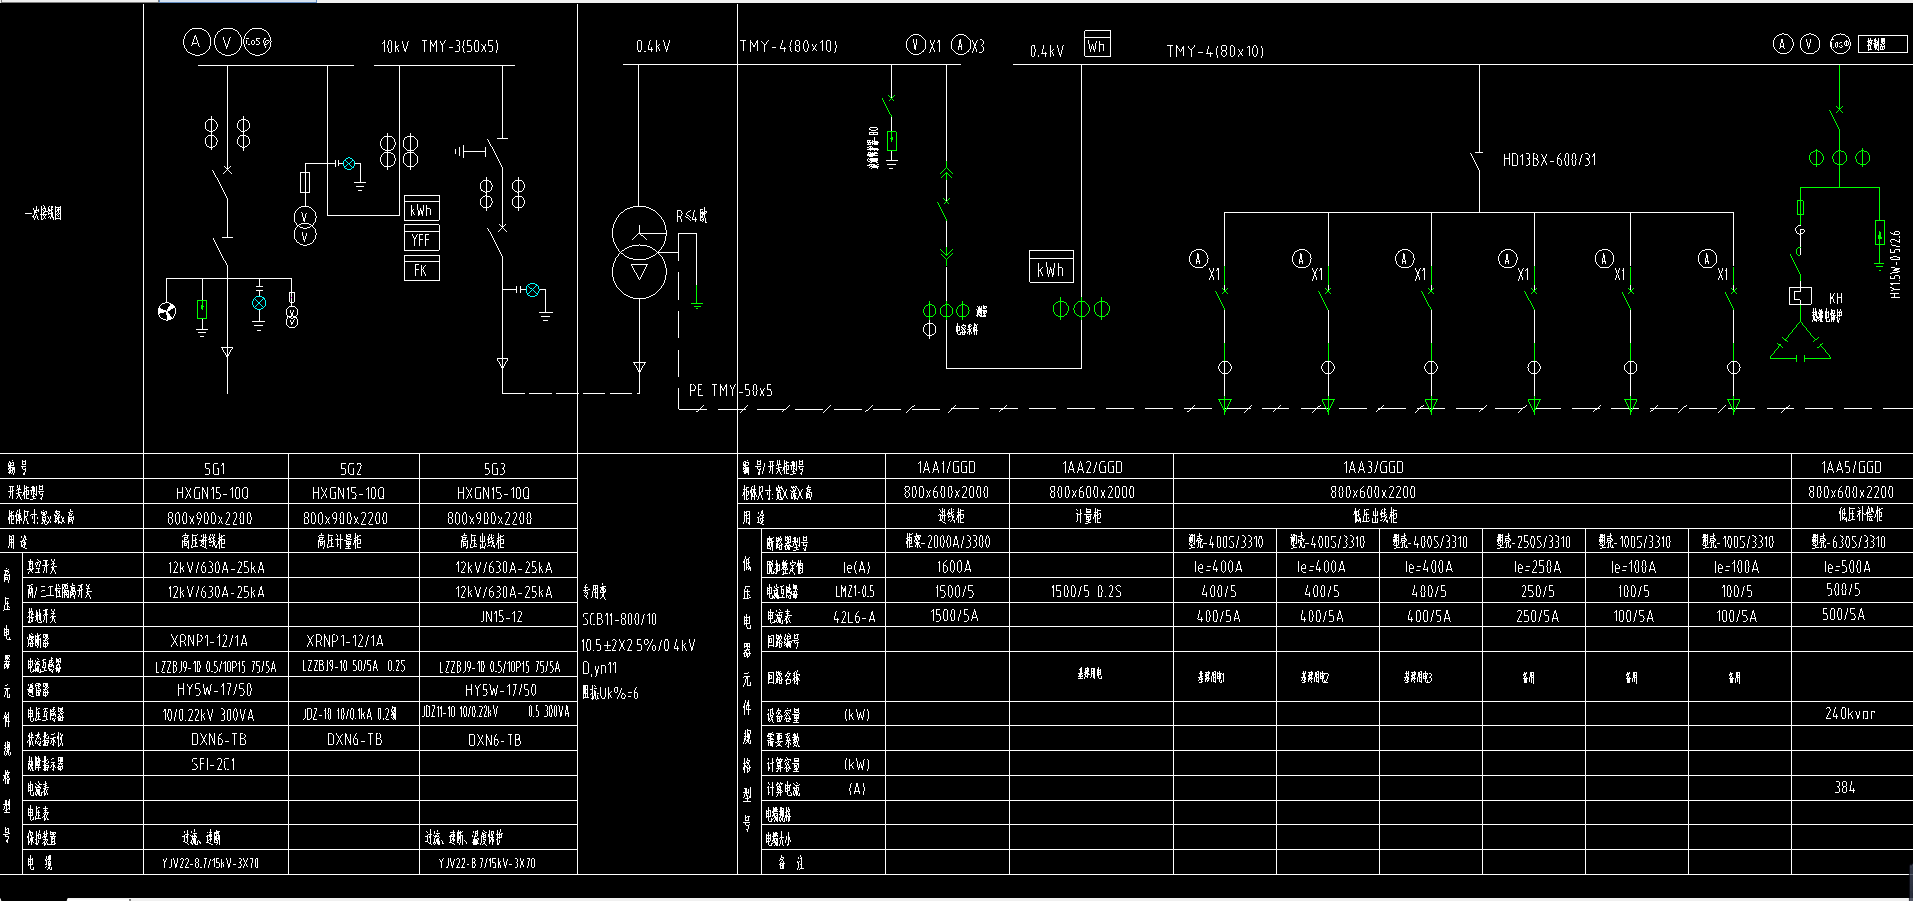Select the 10kV TMY-3(50x5) busbar label
1913x901 pixels.
[440, 46]
